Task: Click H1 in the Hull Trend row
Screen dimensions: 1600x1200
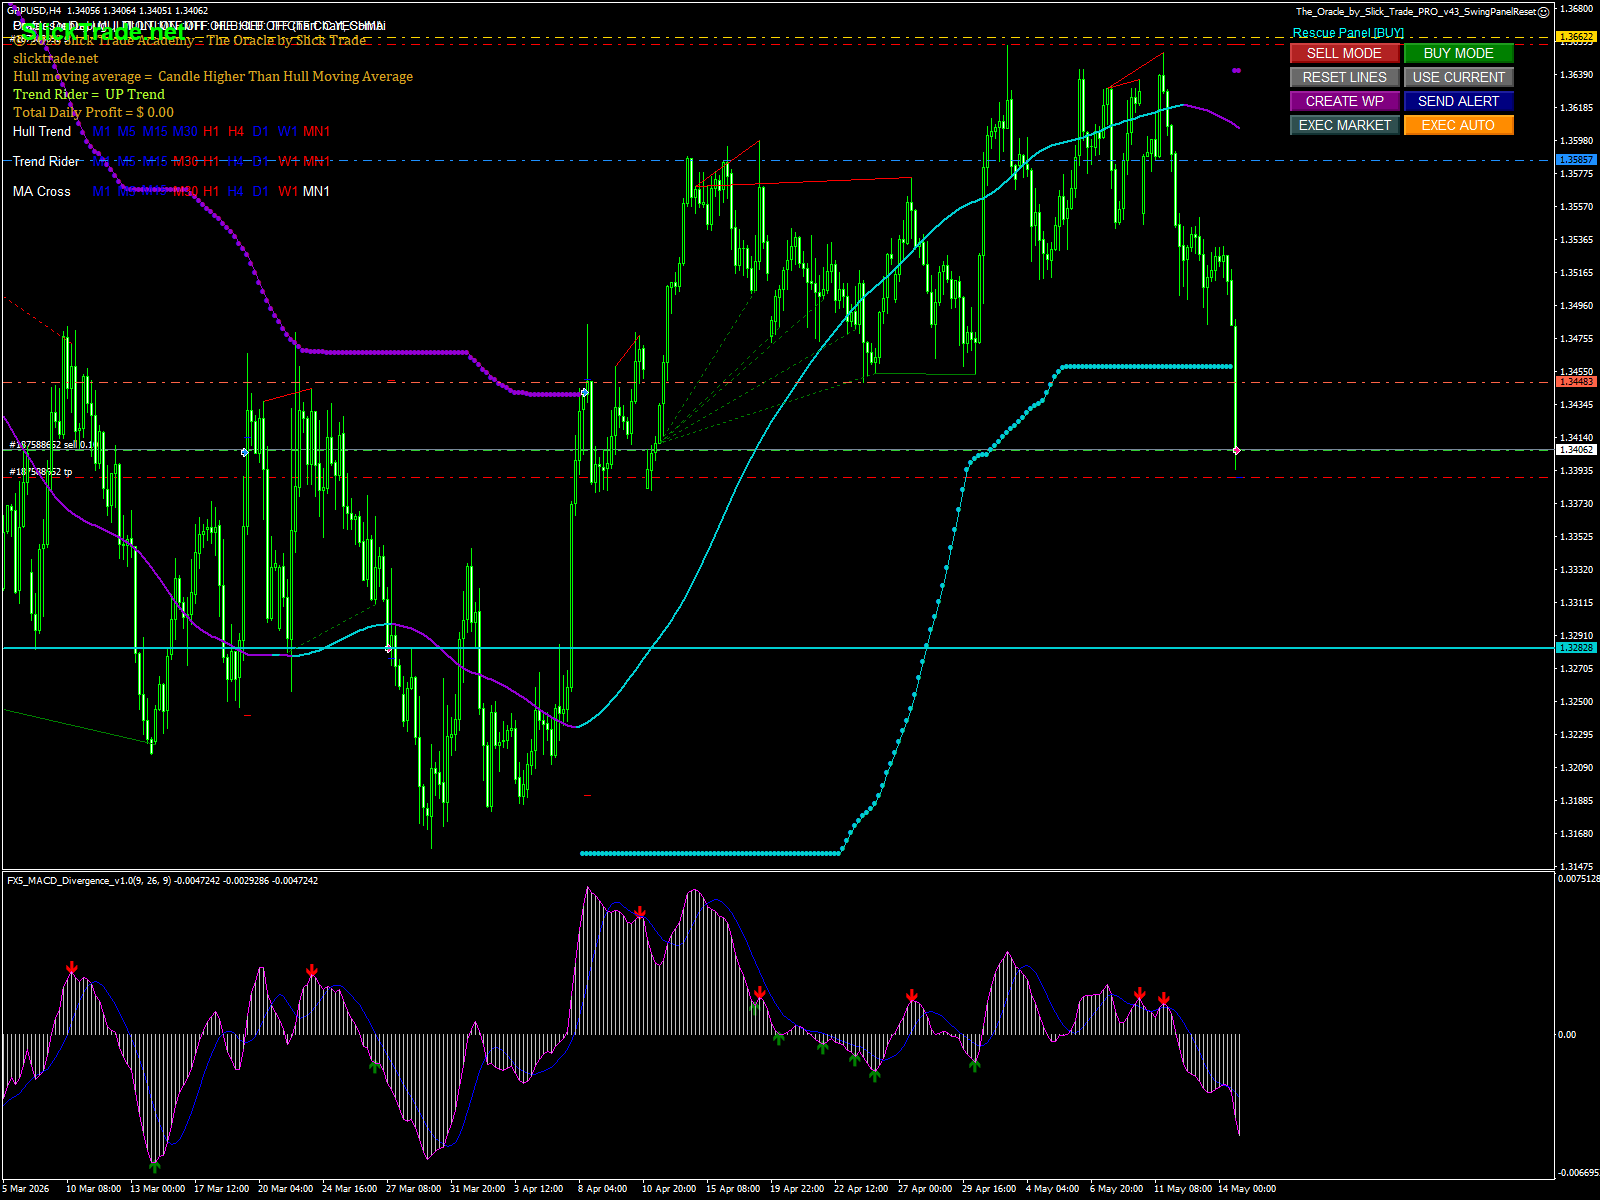Action: pyautogui.click(x=211, y=131)
